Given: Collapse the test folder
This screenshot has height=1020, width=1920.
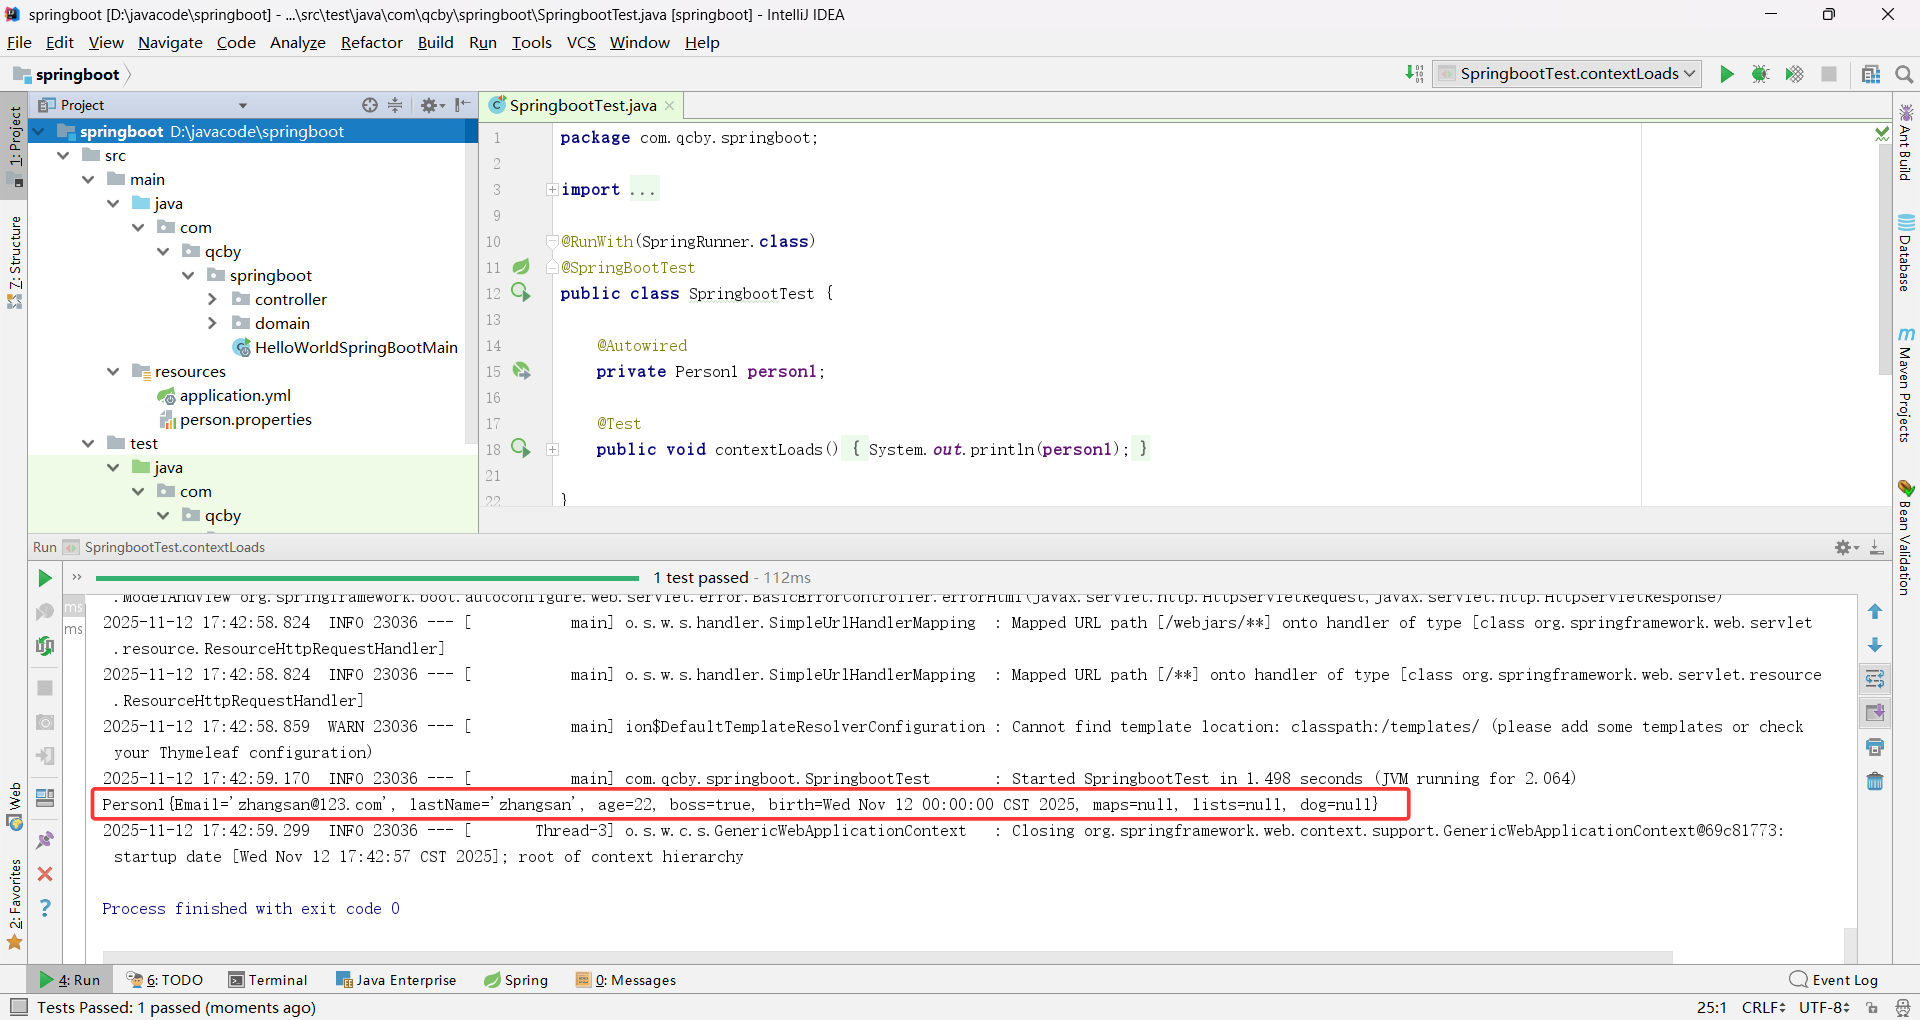Looking at the screenshot, I should click(x=88, y=443).
